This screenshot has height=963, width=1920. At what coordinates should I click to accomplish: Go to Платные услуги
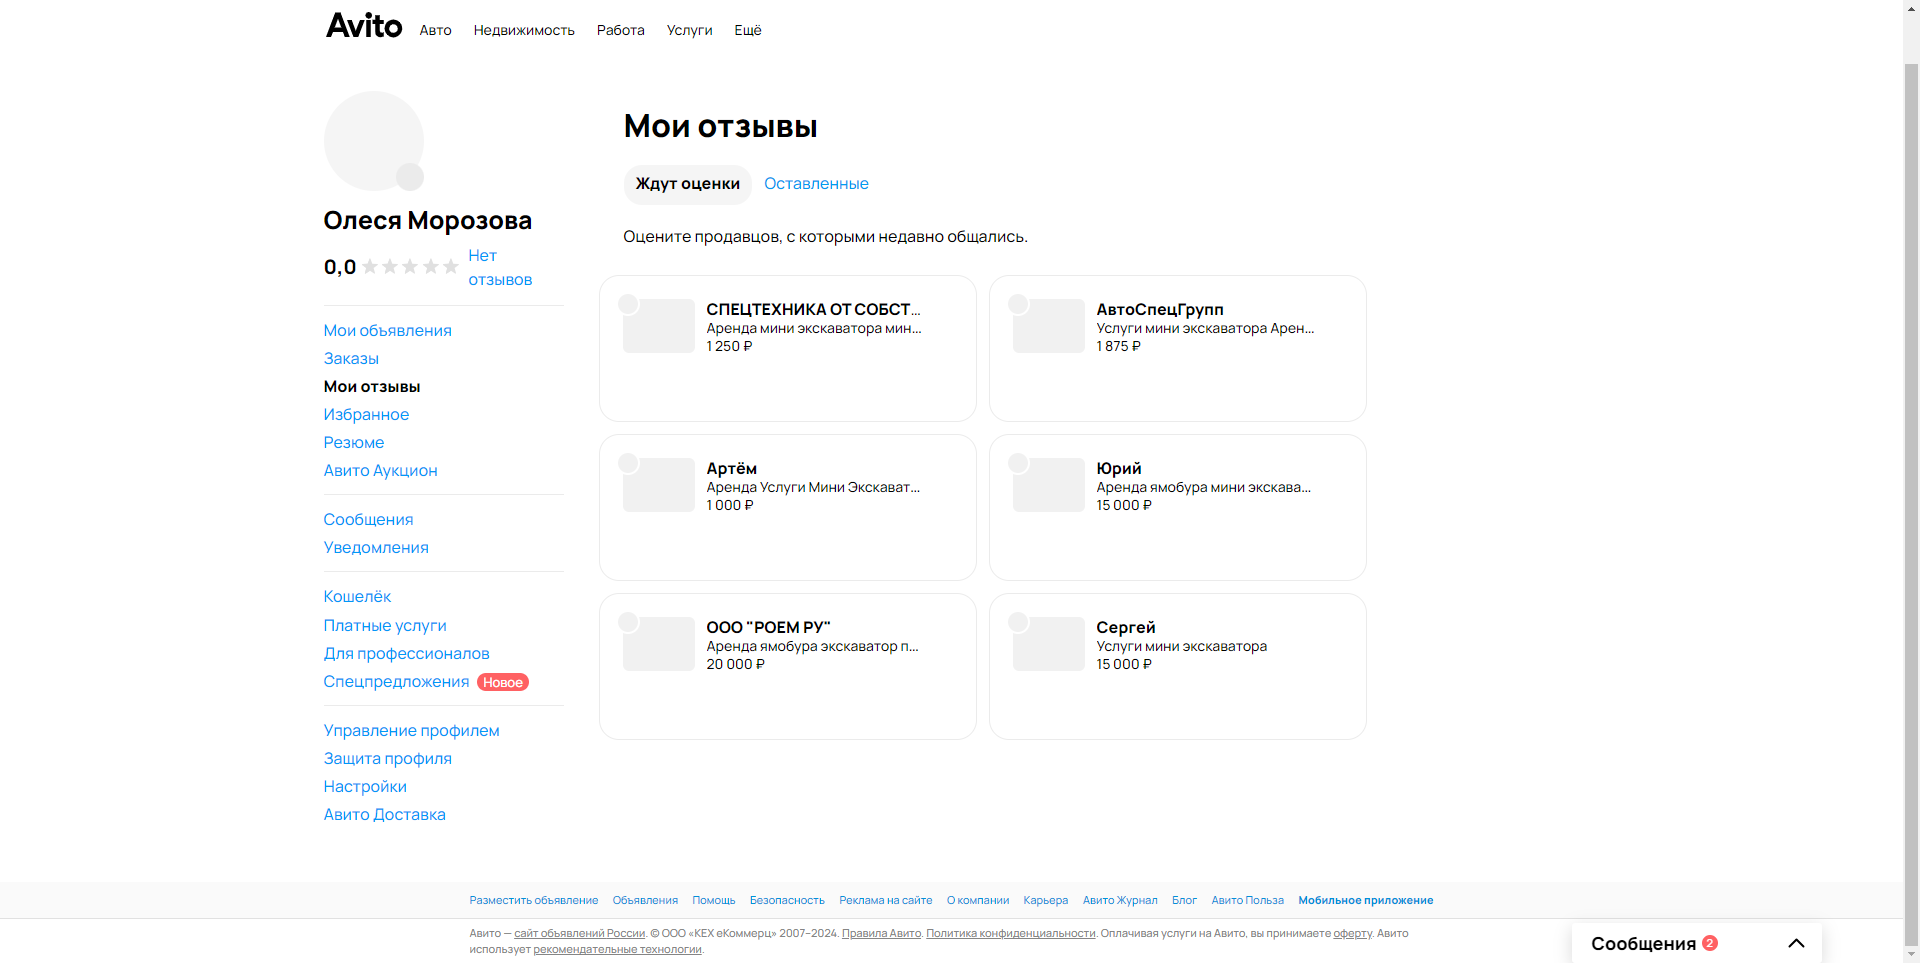point(385,626)
